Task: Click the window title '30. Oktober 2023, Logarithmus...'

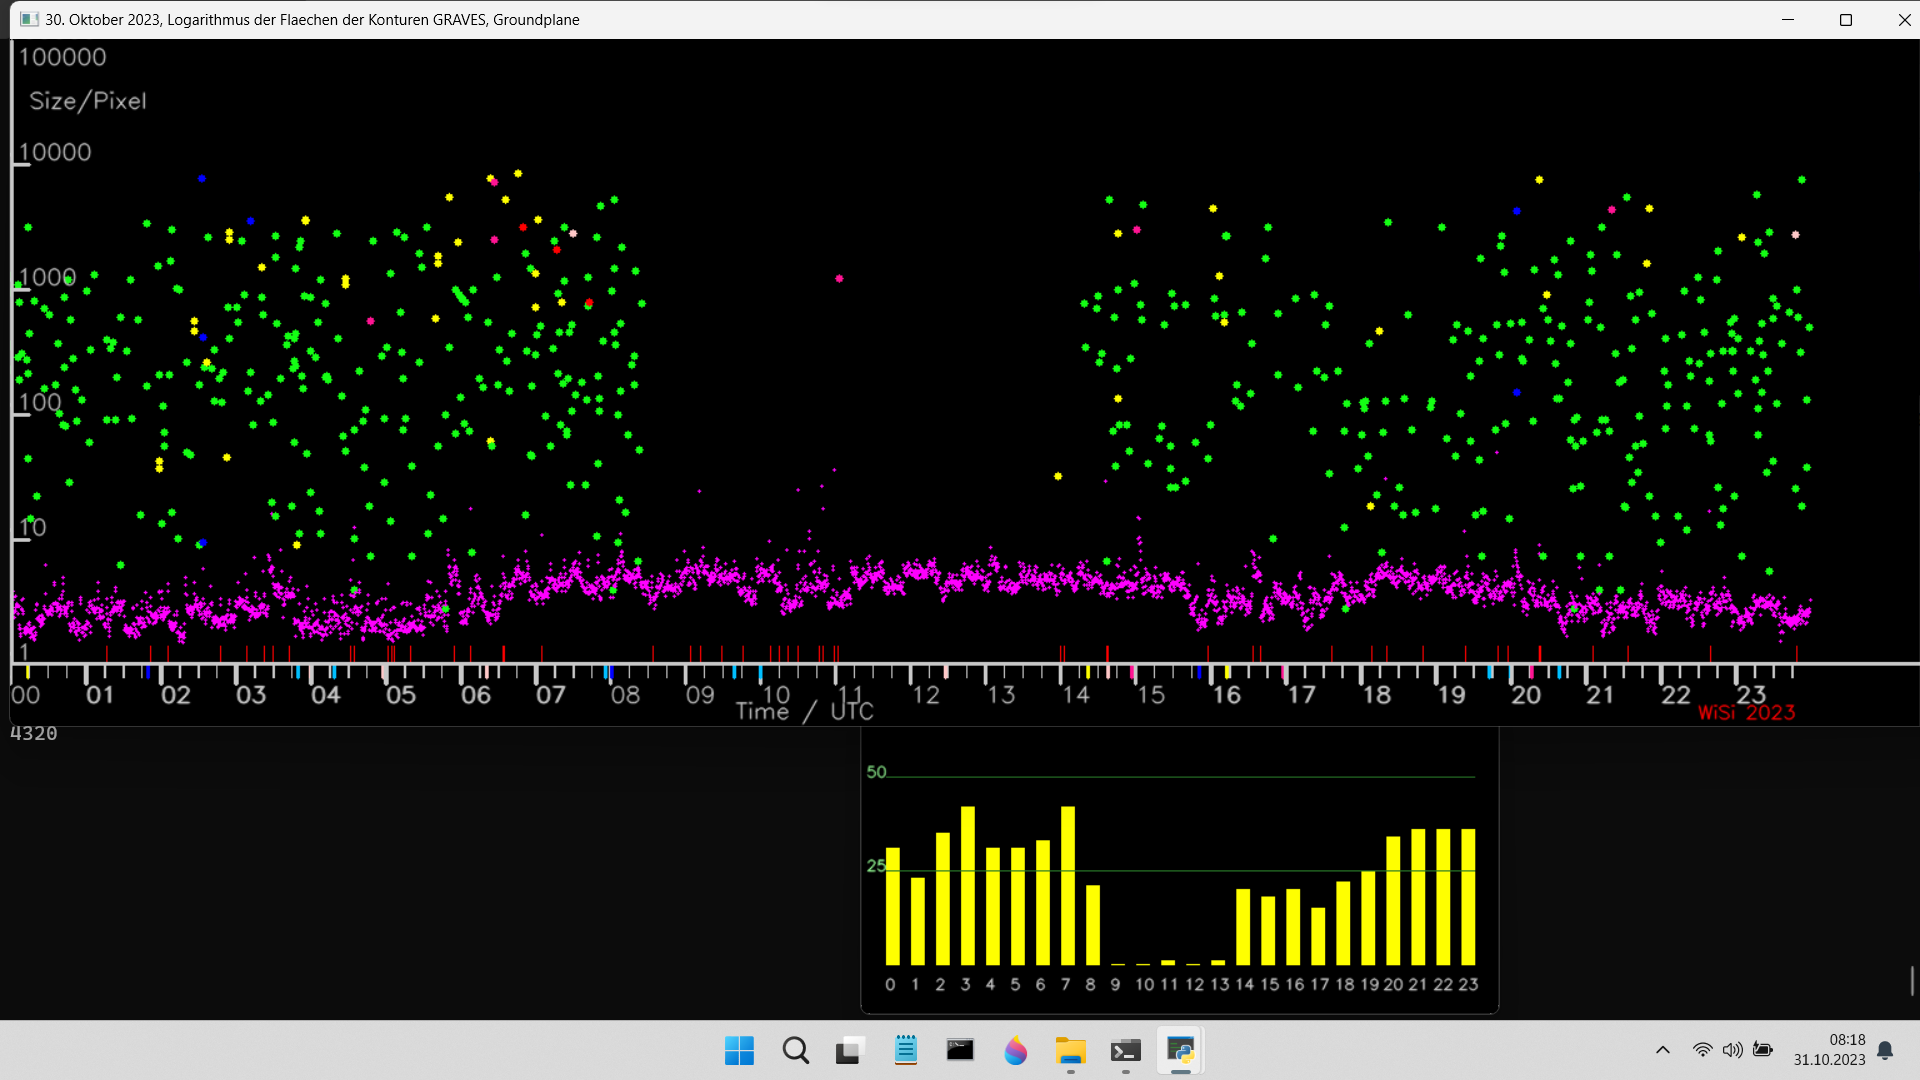Action: (x=312, y=20)
